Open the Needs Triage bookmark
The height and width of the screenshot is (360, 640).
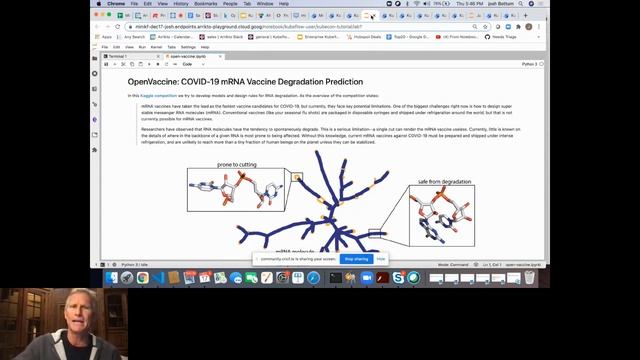pyautogui.click(x=501, y=37)
